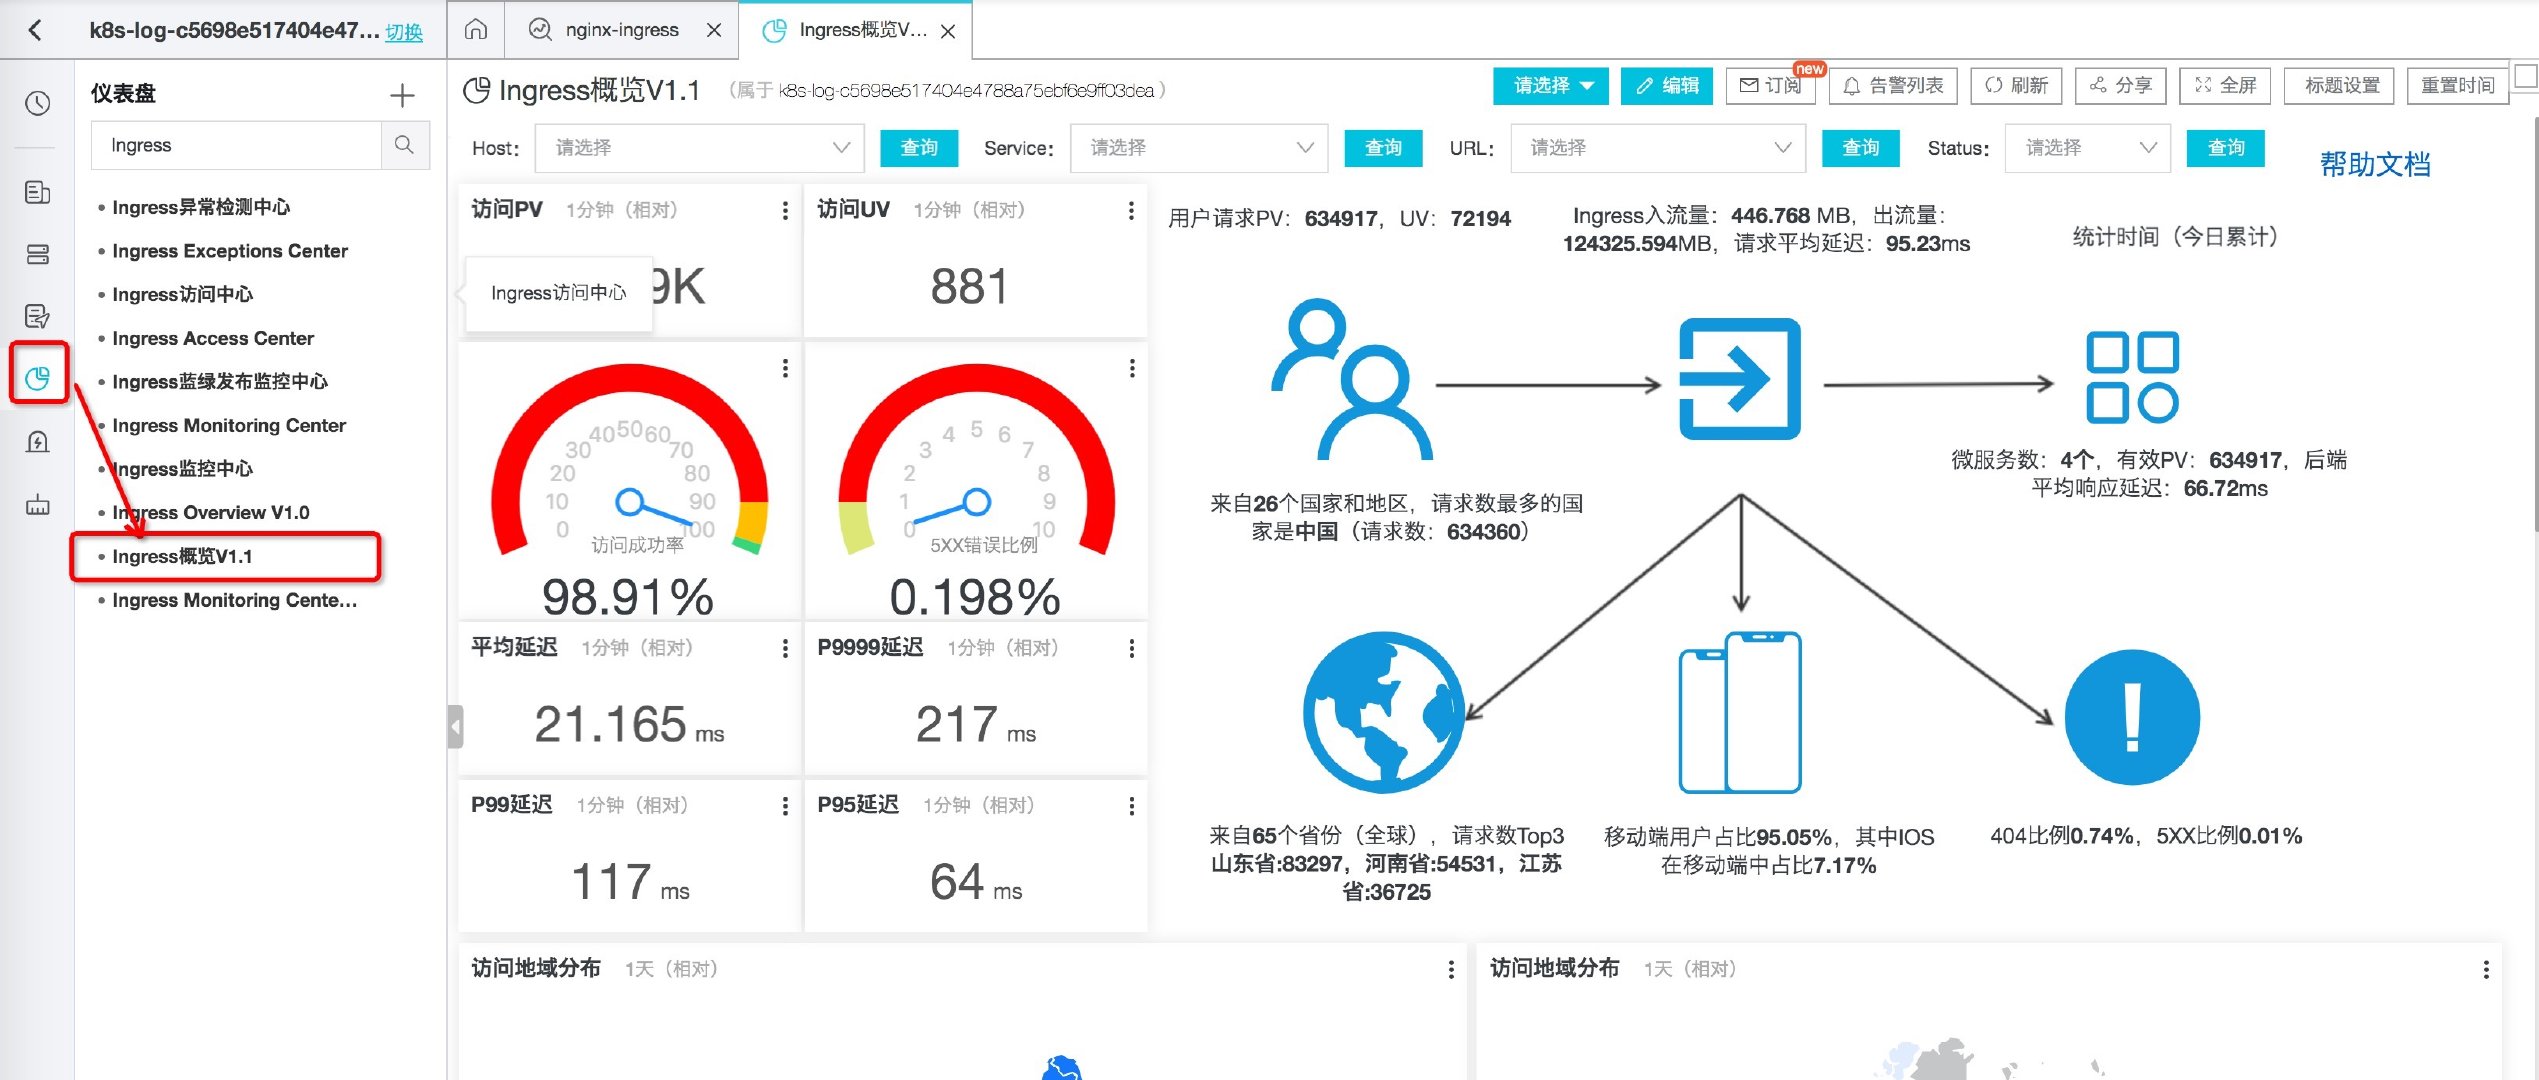
Task: Open the clock history sidebar icon
Action: point(38,103)
